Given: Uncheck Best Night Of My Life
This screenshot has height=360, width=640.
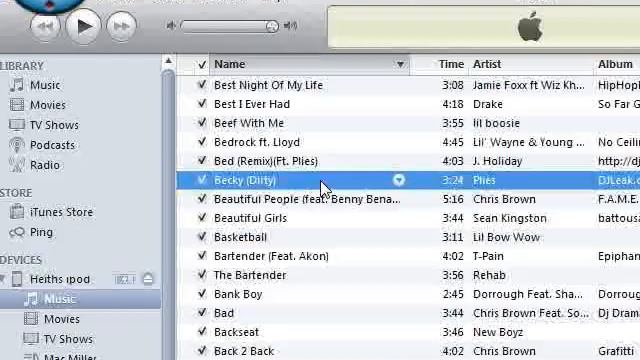Looking at the screenshot, I should point(202,85).
